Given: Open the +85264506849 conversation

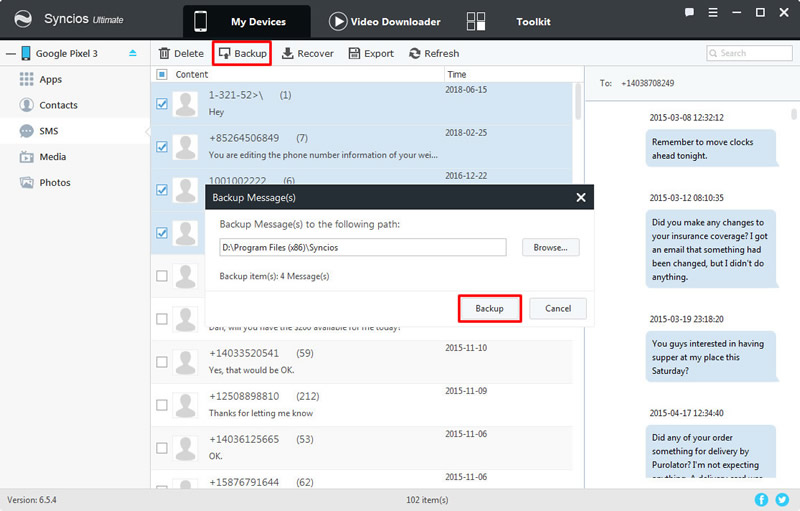Looking at the screenshot, I should click(x=362, y=147).
